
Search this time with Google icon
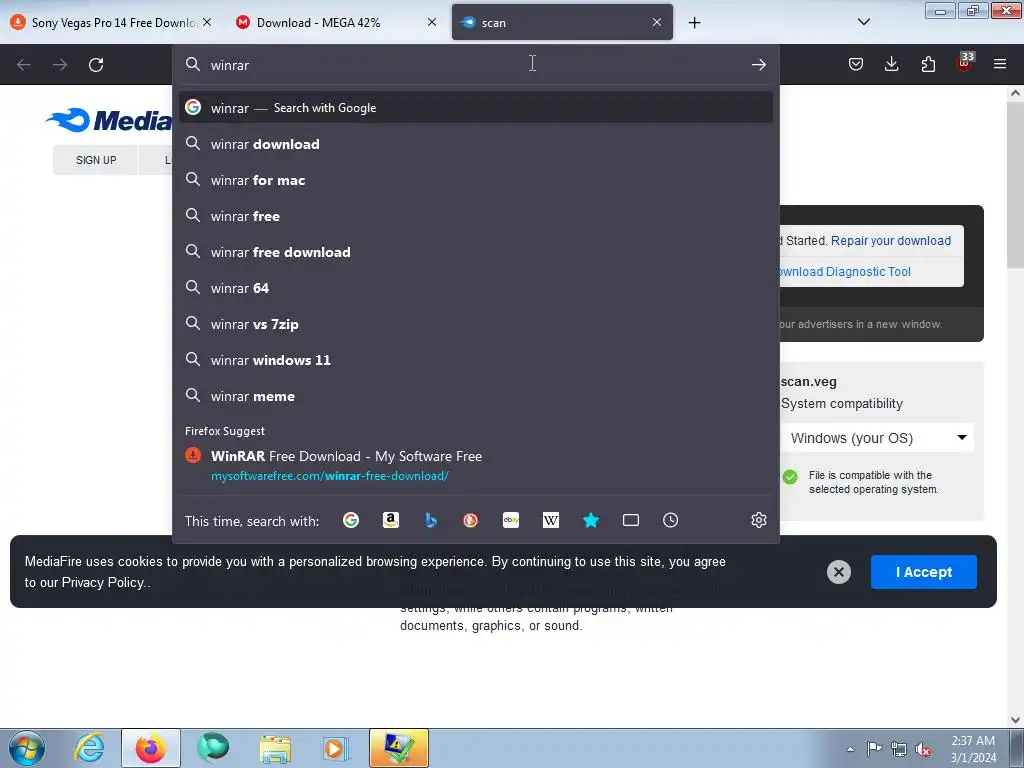coord(351,520)
